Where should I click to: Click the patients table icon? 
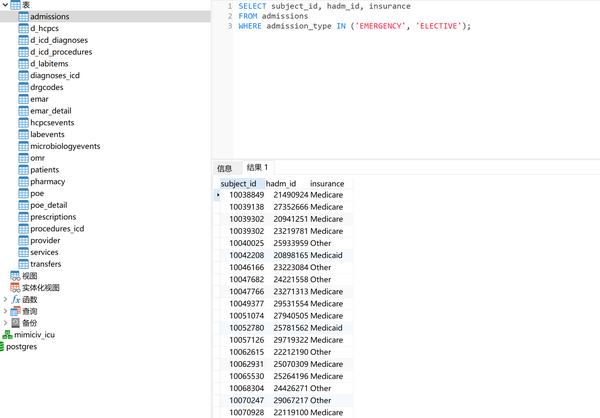click(x=23, y=170)
